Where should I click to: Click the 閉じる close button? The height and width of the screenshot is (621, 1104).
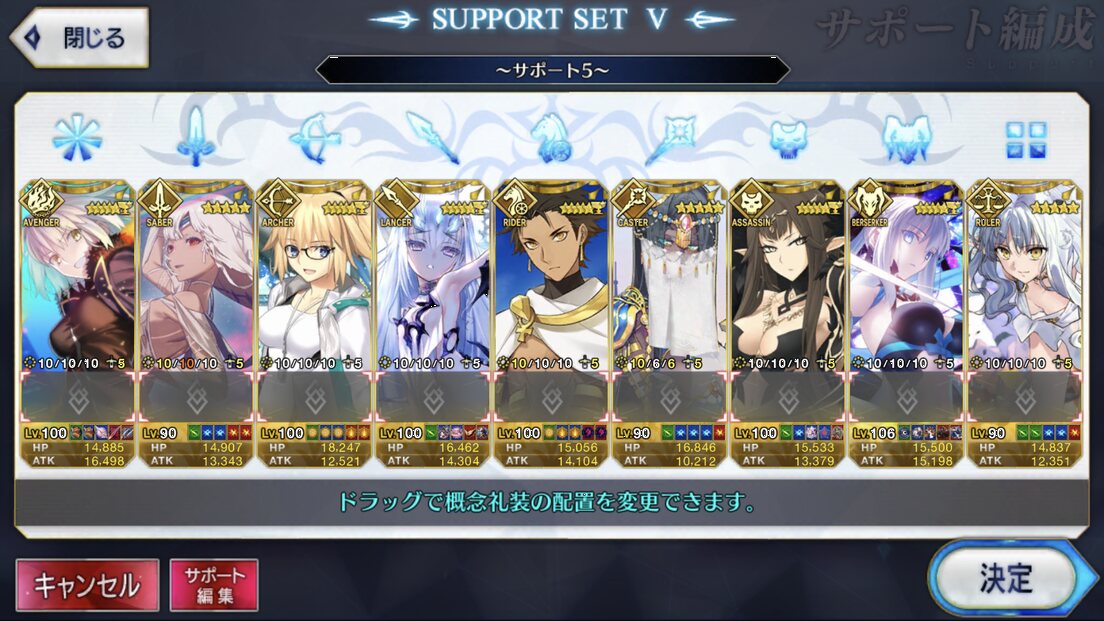[x=79, y=37]
